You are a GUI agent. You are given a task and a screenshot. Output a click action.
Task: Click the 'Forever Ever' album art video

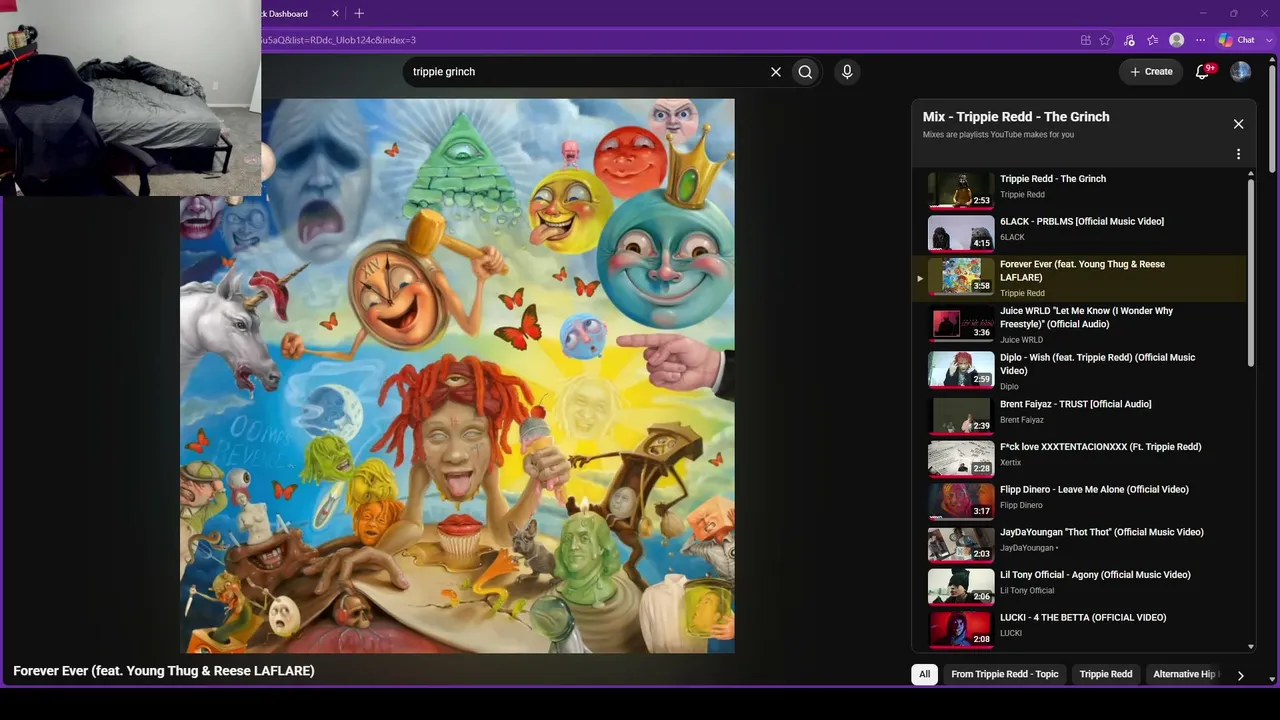click(x=457, y=375)
